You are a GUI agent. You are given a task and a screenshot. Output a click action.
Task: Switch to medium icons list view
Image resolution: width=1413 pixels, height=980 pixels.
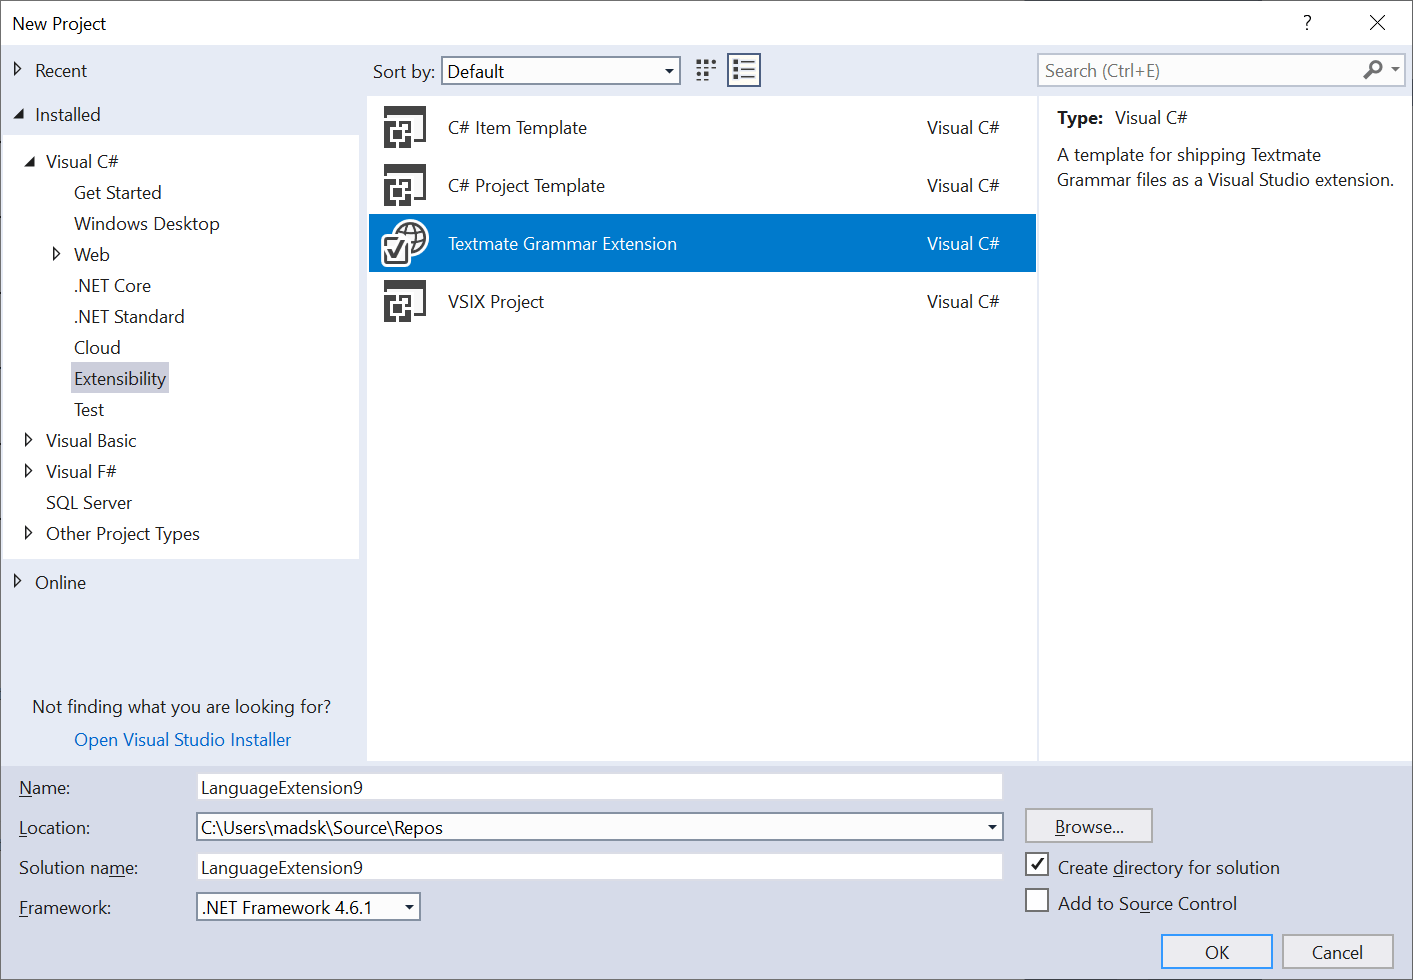pos(744,70)
